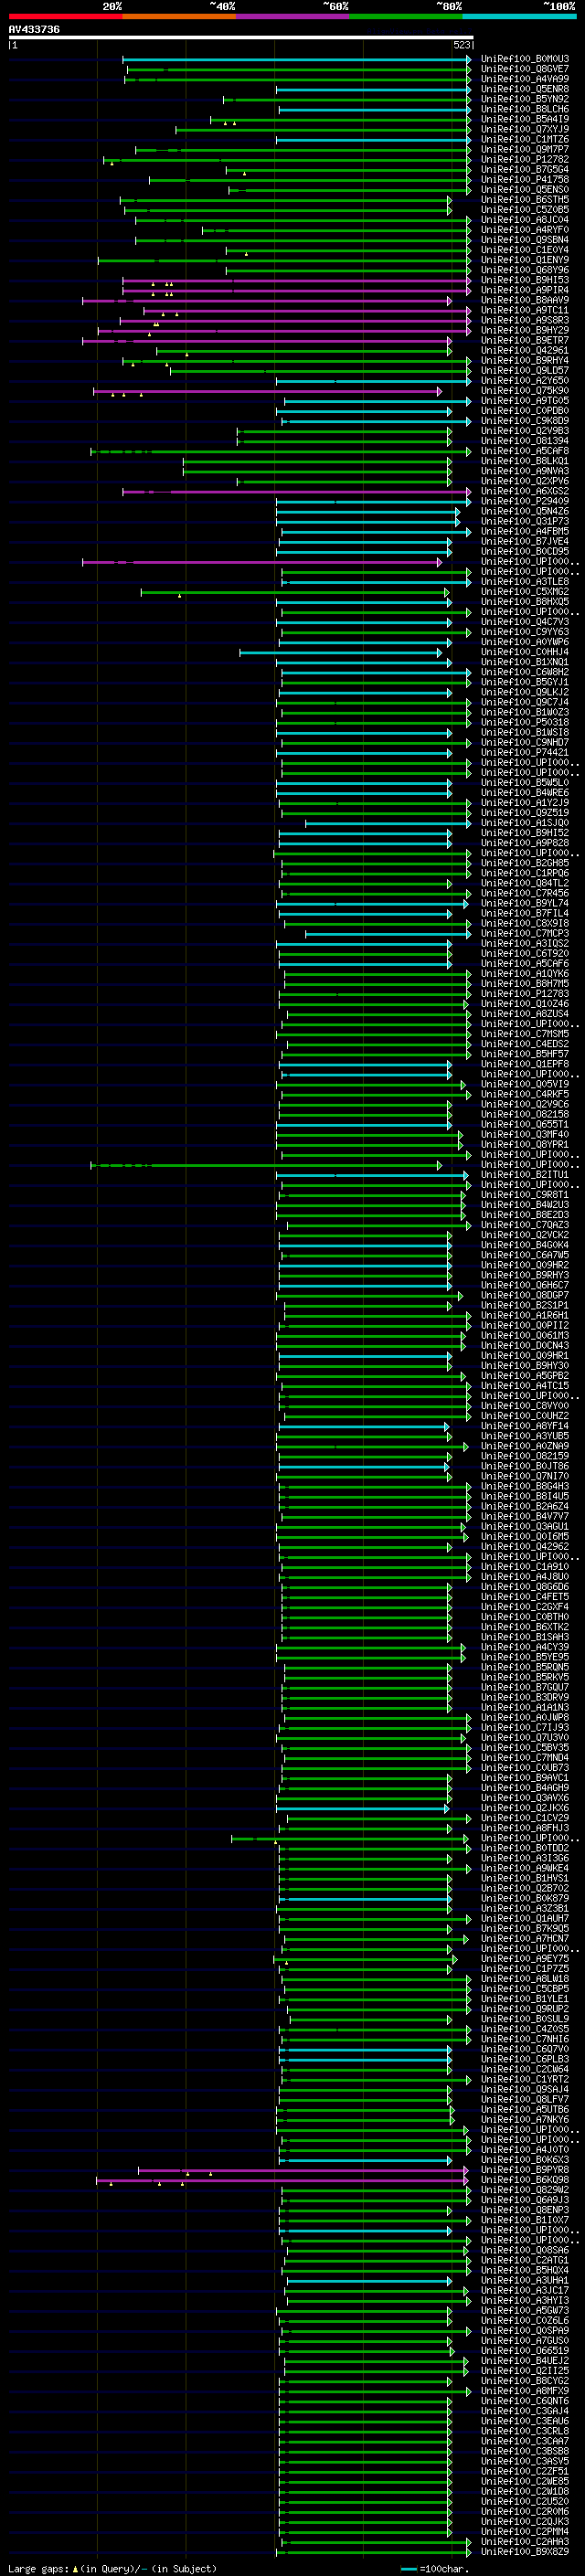
Task: Select the UniRef100_Q5ENS0 label
Action: (x=524, y=190)
